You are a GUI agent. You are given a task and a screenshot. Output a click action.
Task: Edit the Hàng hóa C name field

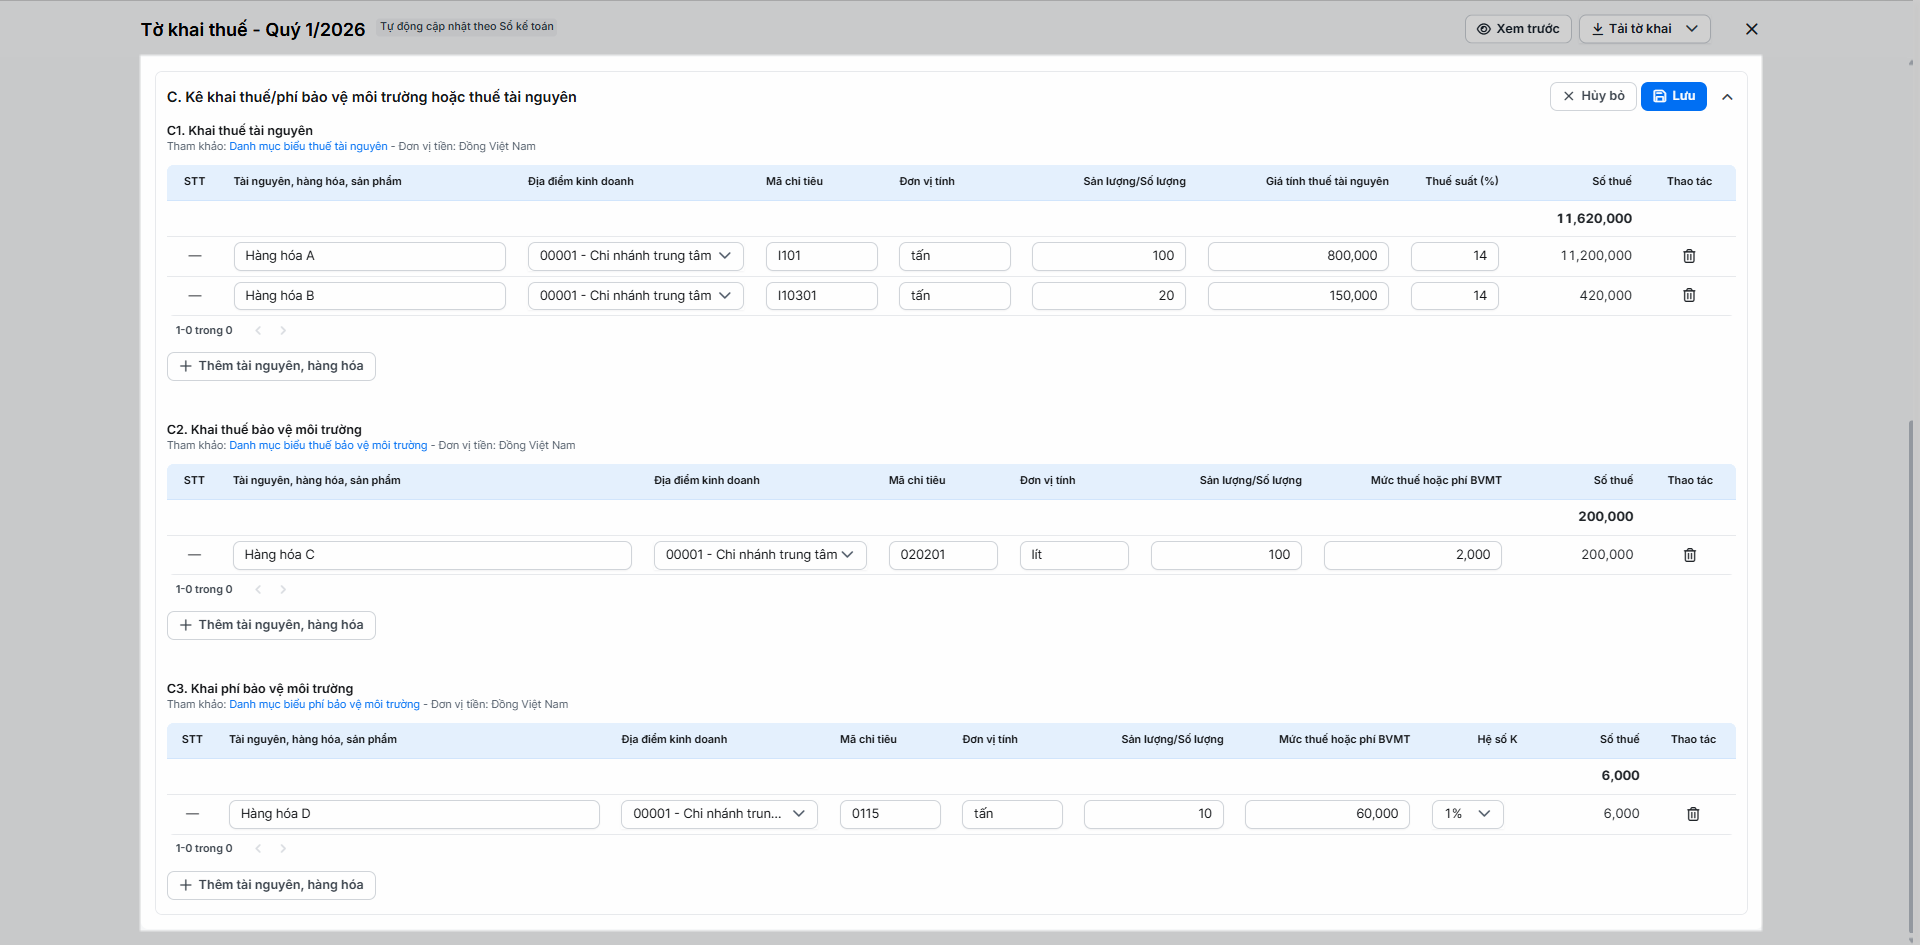tap(432, 555)
